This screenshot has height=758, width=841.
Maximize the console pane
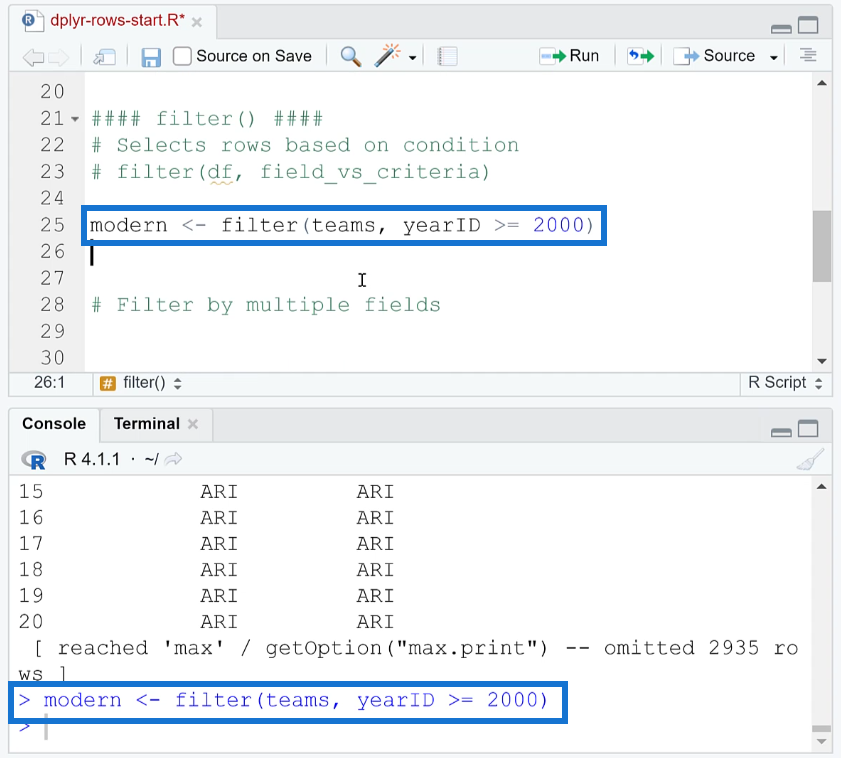(808, 429)
